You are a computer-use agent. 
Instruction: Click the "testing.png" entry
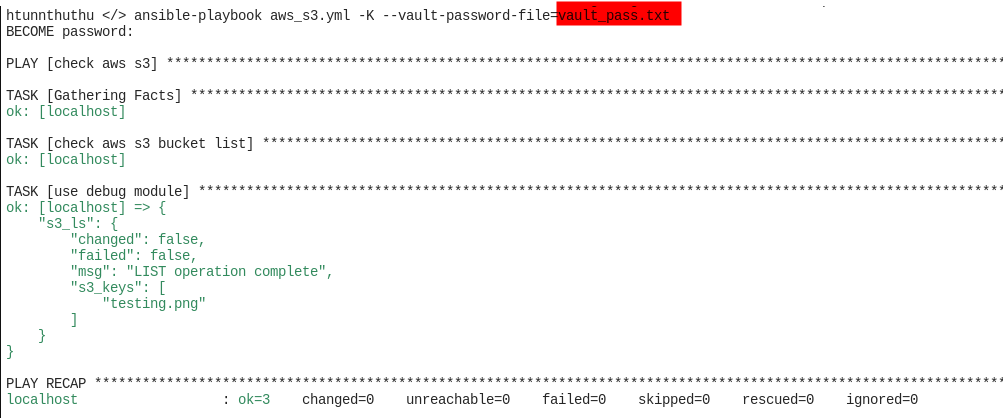click(x=154, y=303)
